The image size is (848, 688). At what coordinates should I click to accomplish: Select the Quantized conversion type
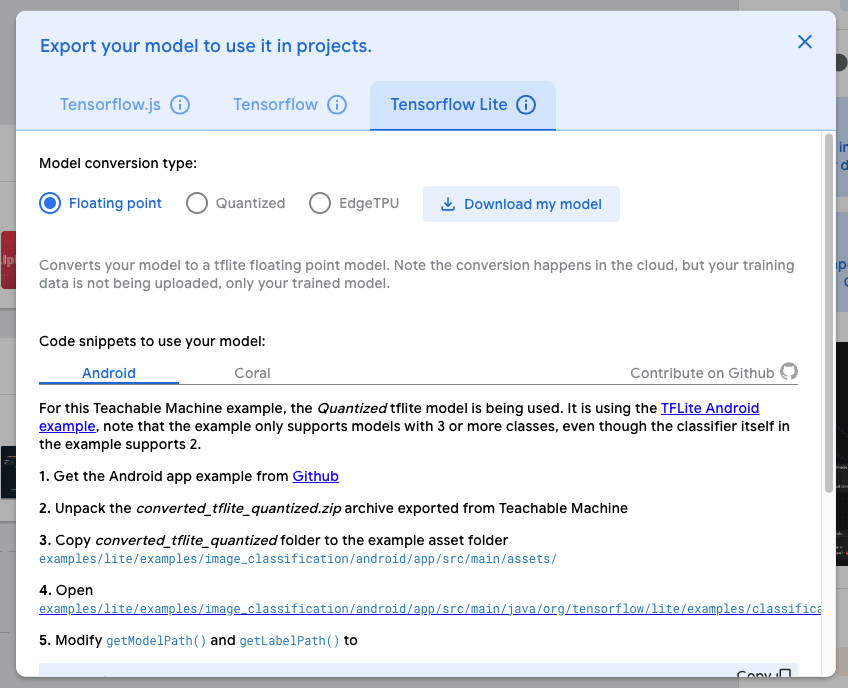196,203
